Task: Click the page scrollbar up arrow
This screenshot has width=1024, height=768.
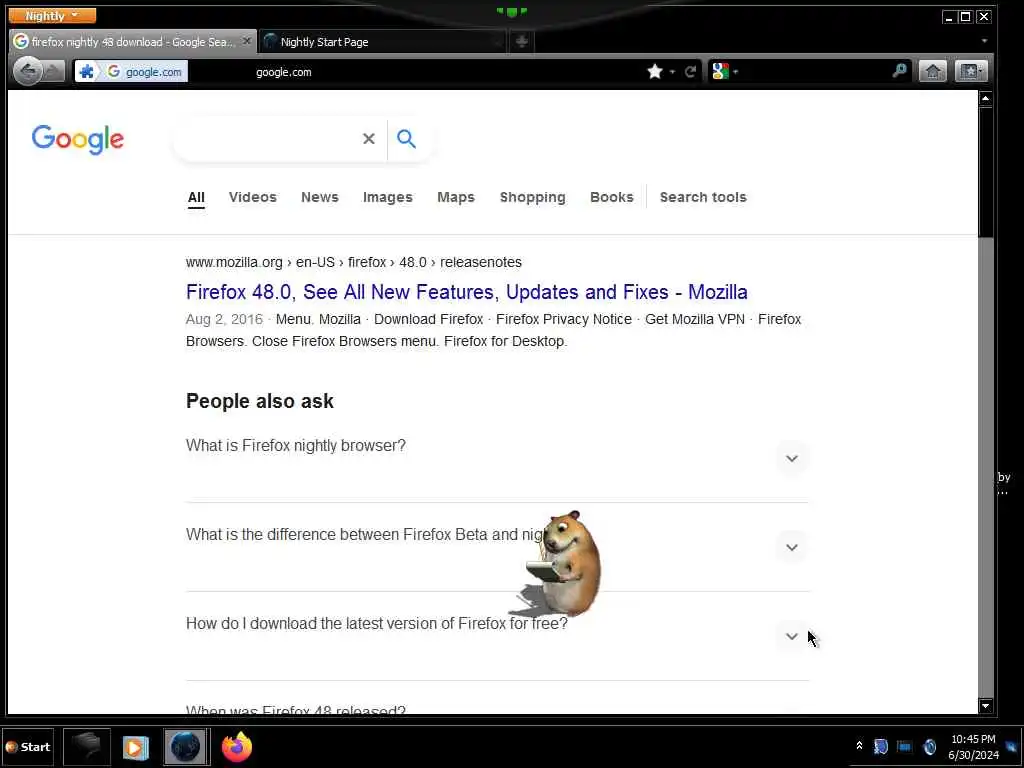Action: (x=985, y=99)
